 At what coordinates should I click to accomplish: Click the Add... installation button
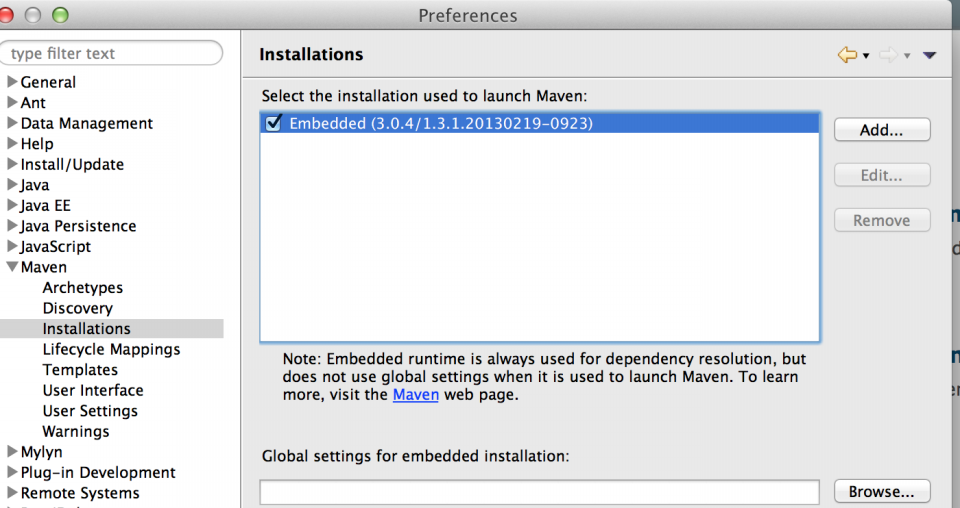[881, 130]
